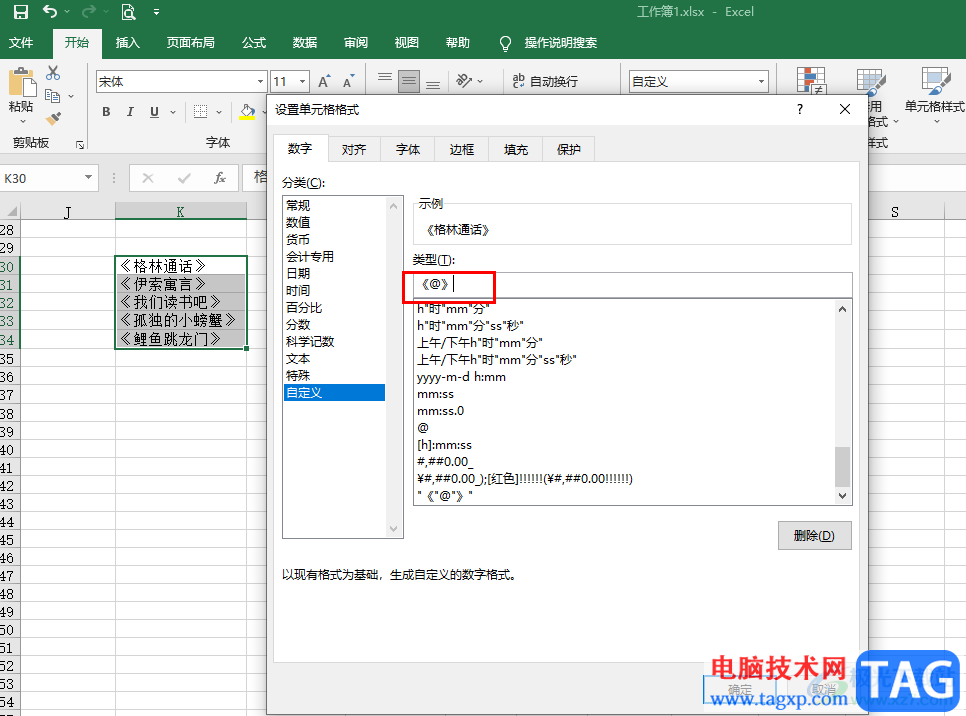
Task: Click the Wrap Text button
Action: coord(545,81)
